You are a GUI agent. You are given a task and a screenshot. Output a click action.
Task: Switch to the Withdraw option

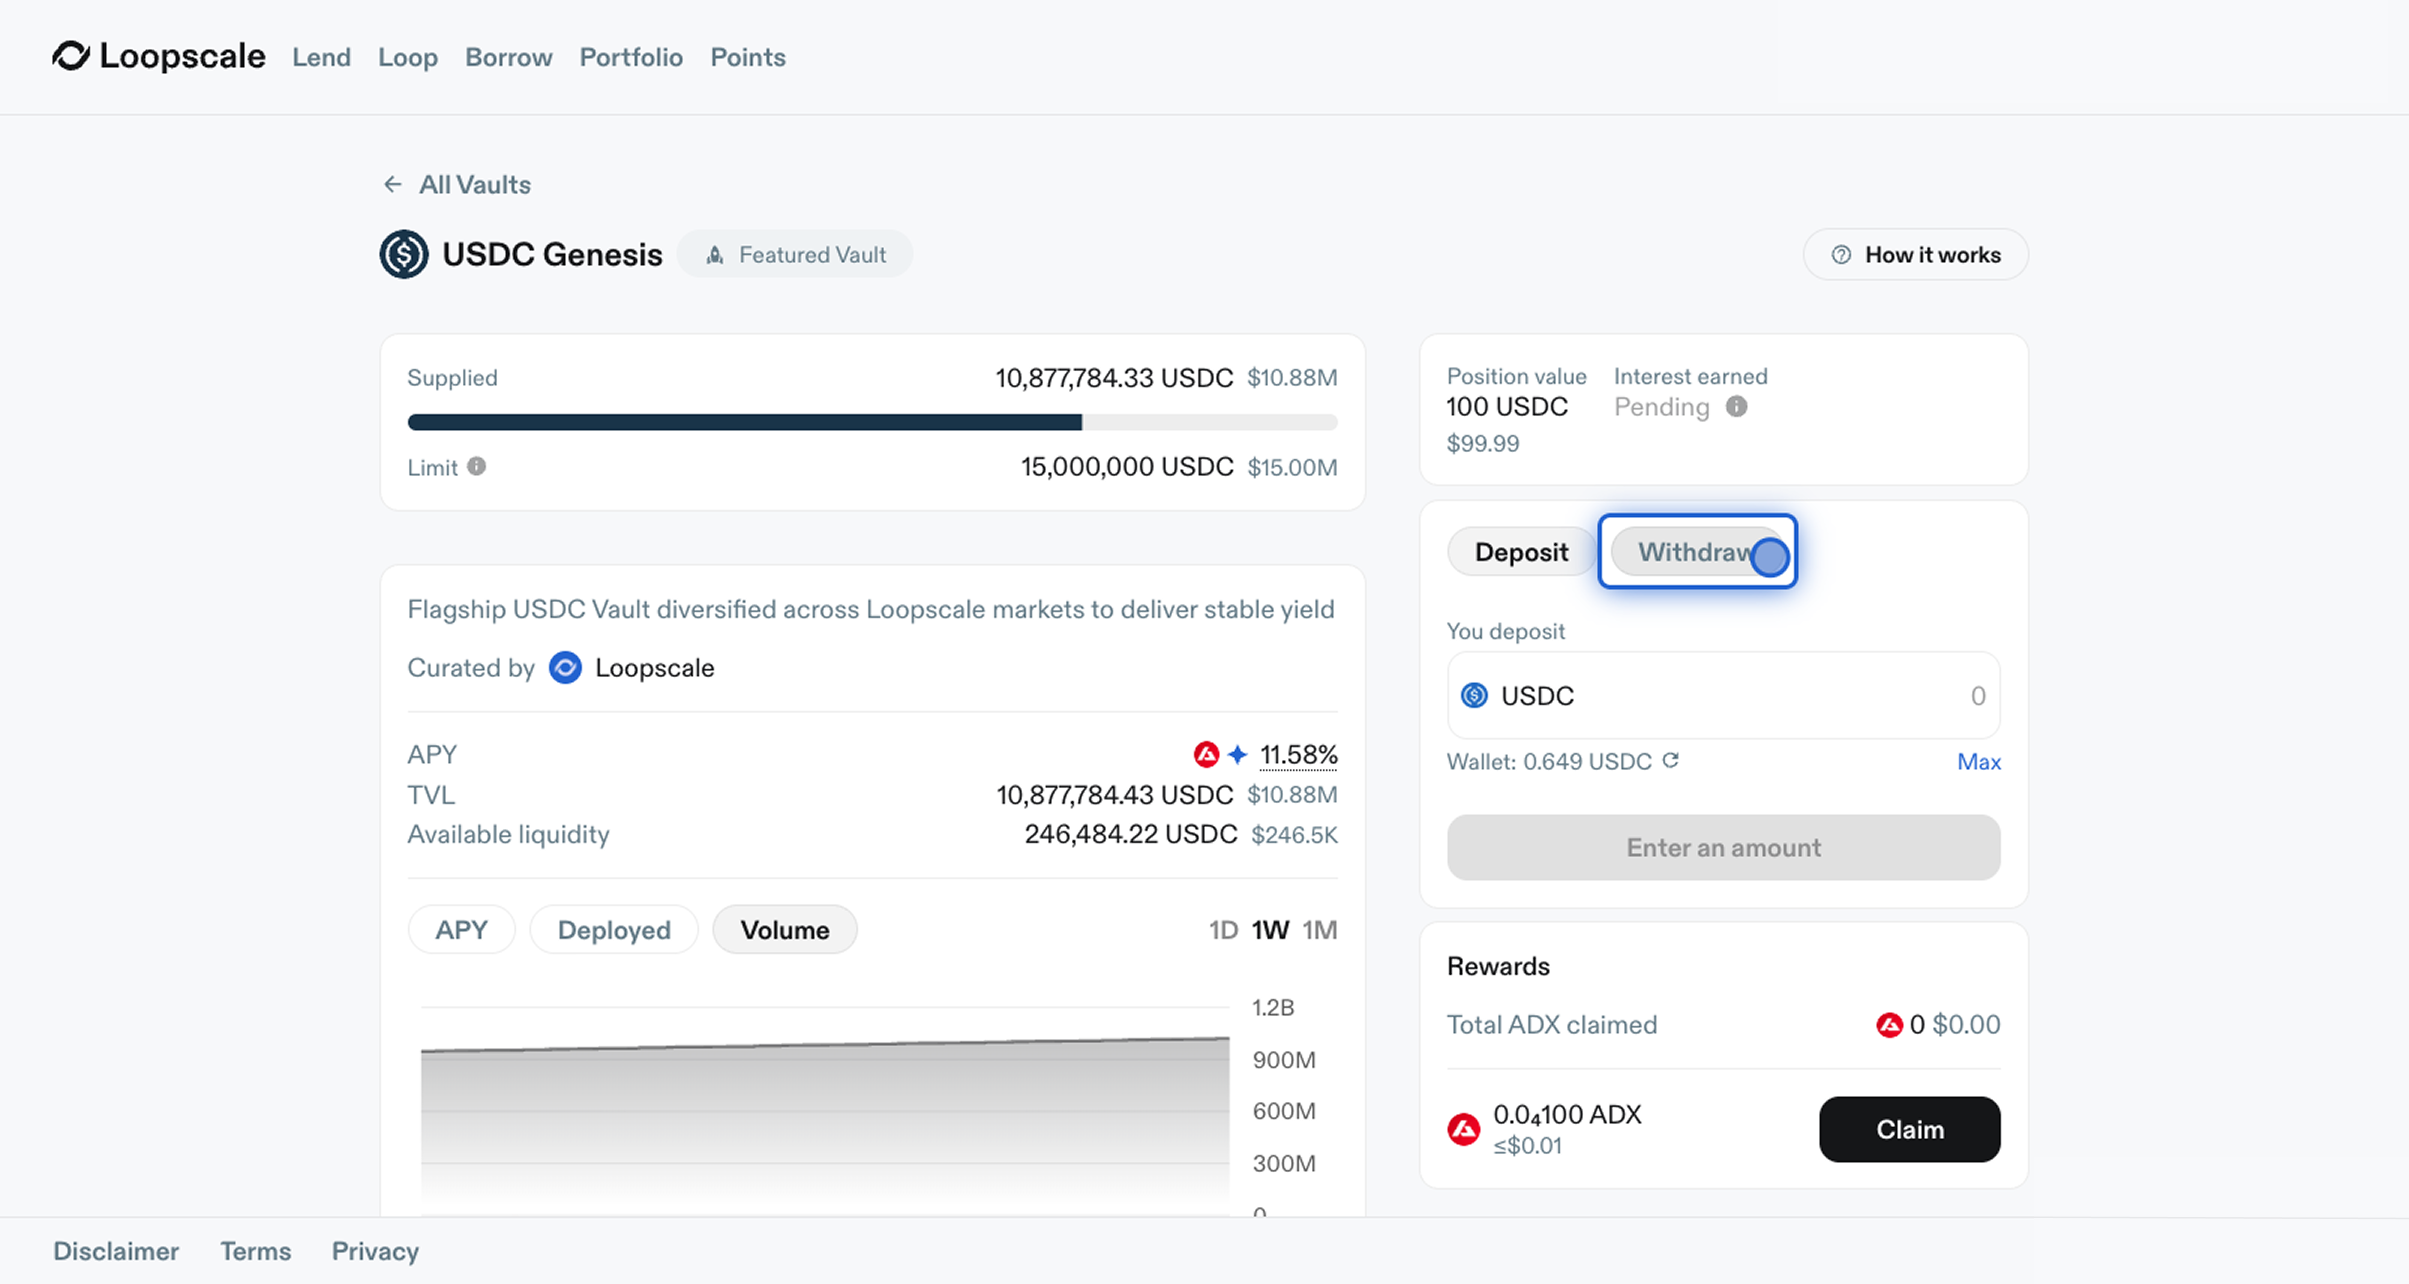1696,552
